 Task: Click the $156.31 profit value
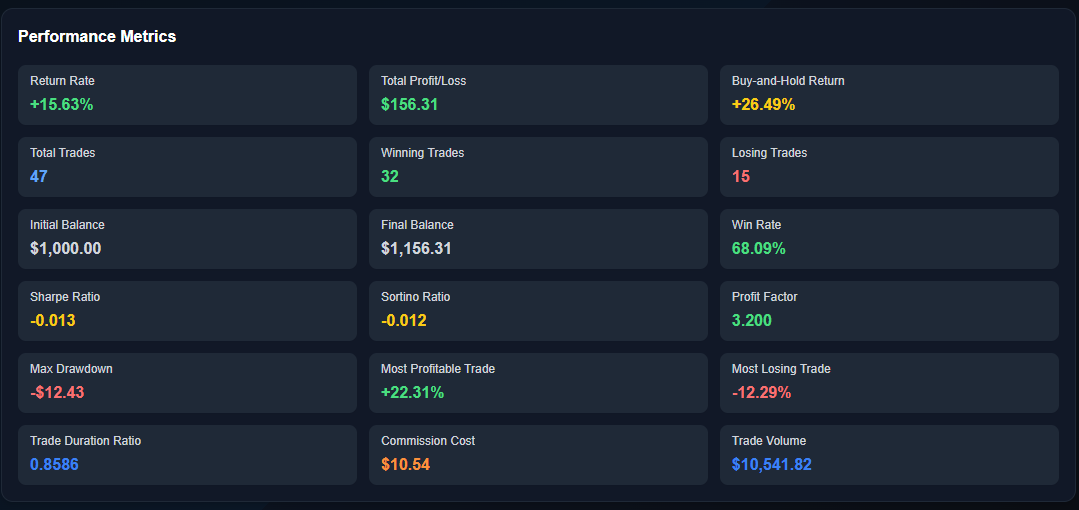point(409,105)
